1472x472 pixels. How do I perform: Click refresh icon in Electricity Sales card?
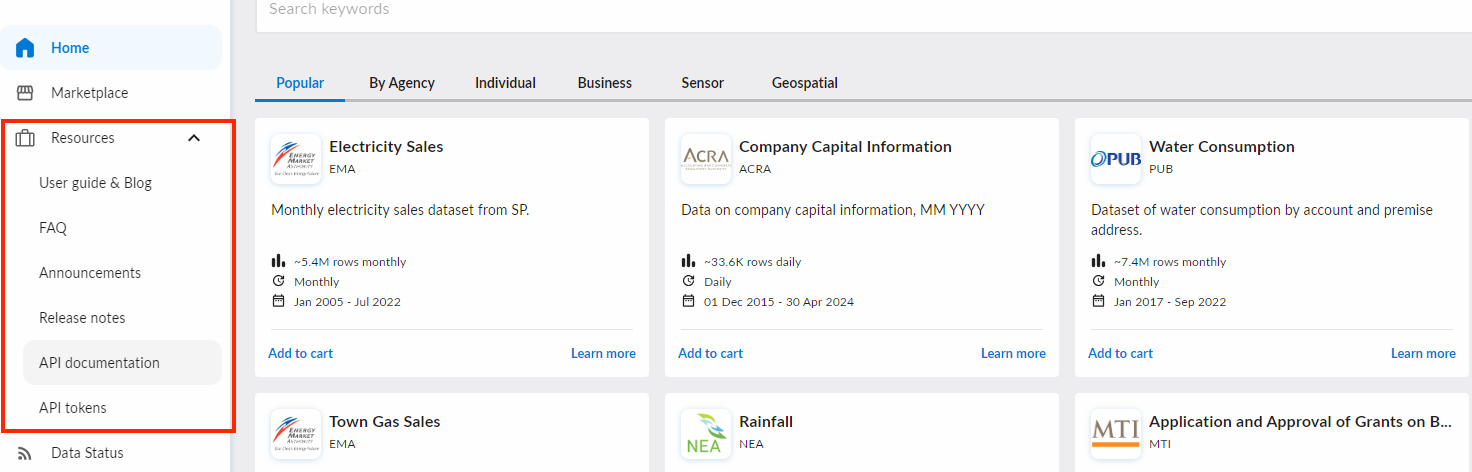coord(279,281)
